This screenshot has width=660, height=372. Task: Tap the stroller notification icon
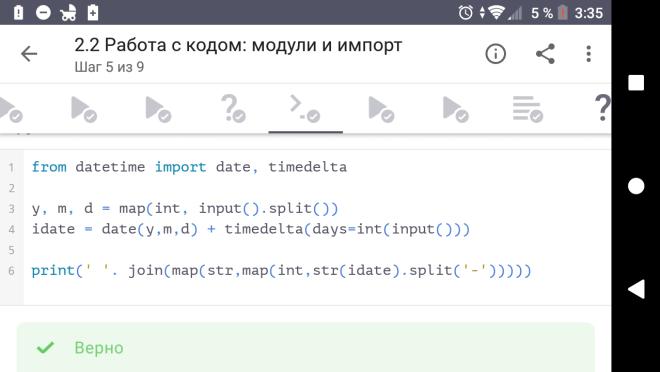coord(68,13)
